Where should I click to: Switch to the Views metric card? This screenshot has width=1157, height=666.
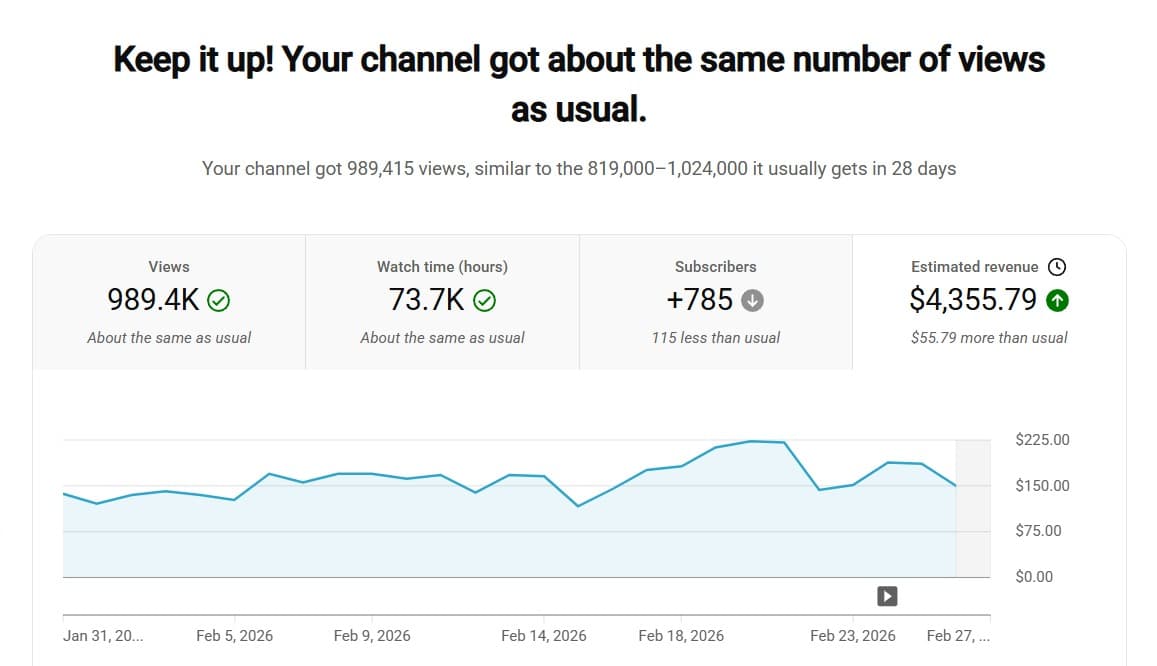pyautogui.click(x=168, y=300)
